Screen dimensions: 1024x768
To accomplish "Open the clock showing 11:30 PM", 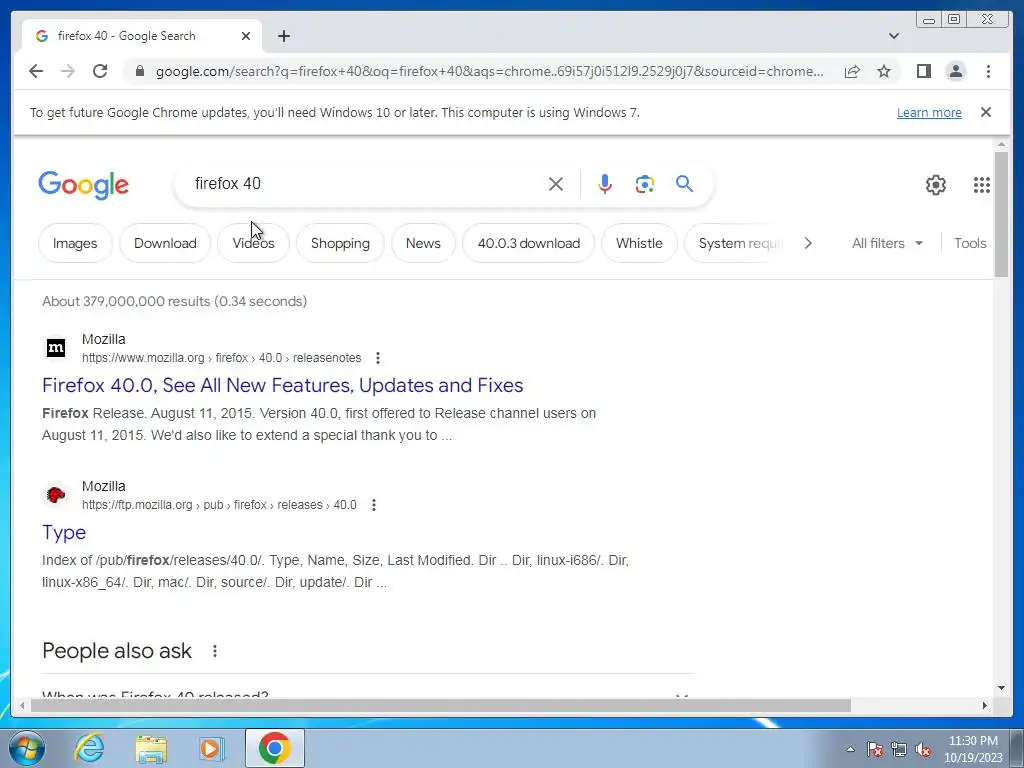I will (973, 749).
